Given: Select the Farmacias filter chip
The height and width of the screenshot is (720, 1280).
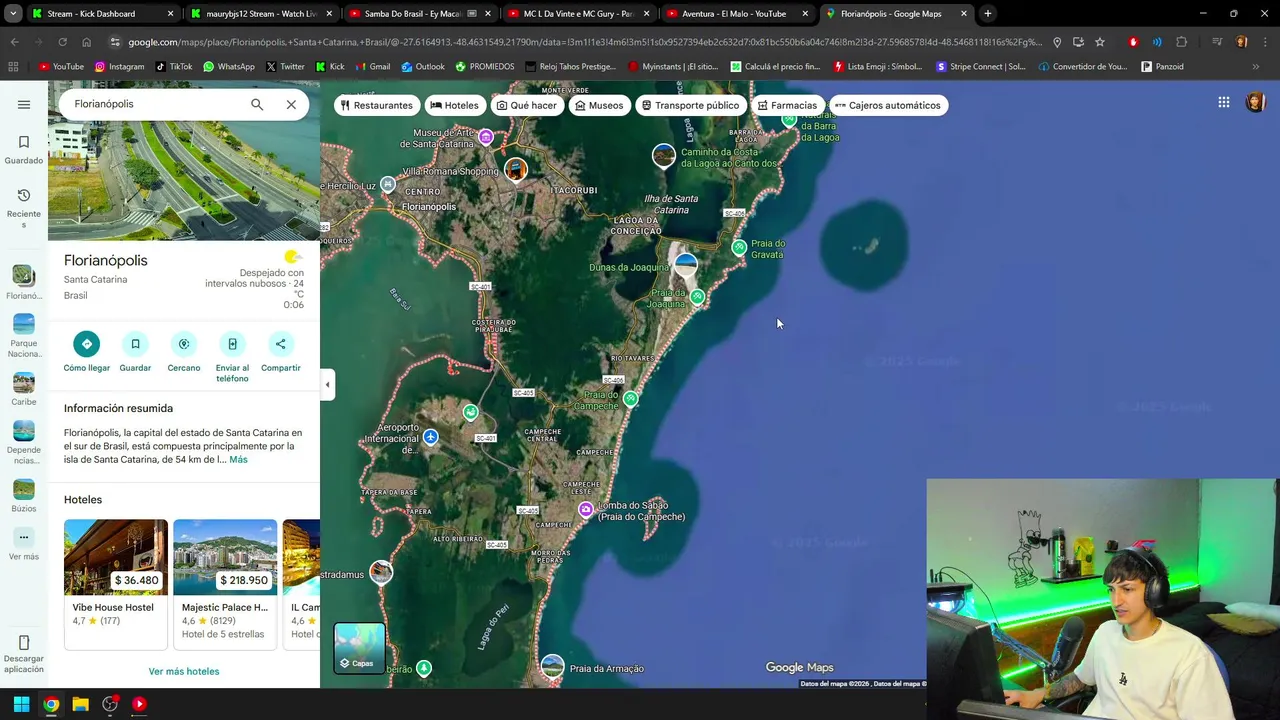Looking at the screenshot, I should point(787,105).
